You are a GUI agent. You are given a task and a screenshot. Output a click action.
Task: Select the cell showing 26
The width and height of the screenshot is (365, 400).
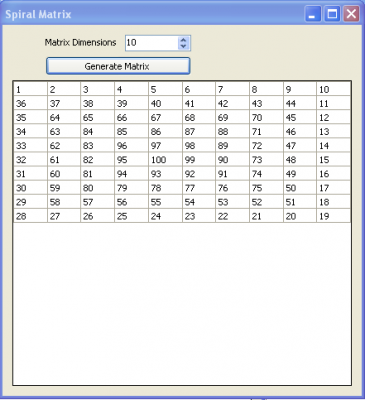pyautogui.click(x=98, y=216)
